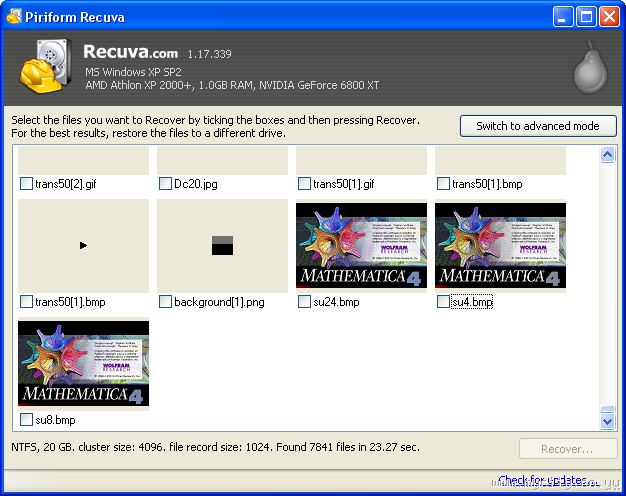Click the scrollbar down arrow
The height and width of the screenshot is (496, 626).
(608, 421)
